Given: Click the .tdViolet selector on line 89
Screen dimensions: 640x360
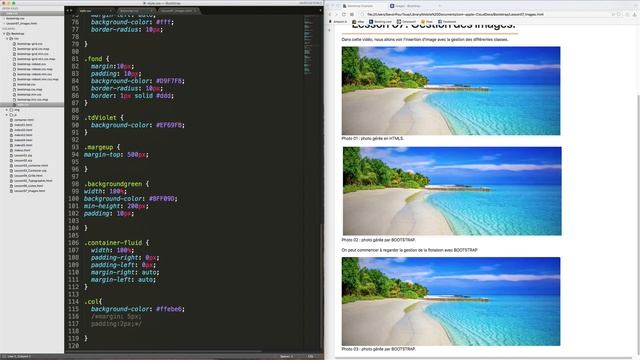Looking at the screenshot, I should 102,118.
